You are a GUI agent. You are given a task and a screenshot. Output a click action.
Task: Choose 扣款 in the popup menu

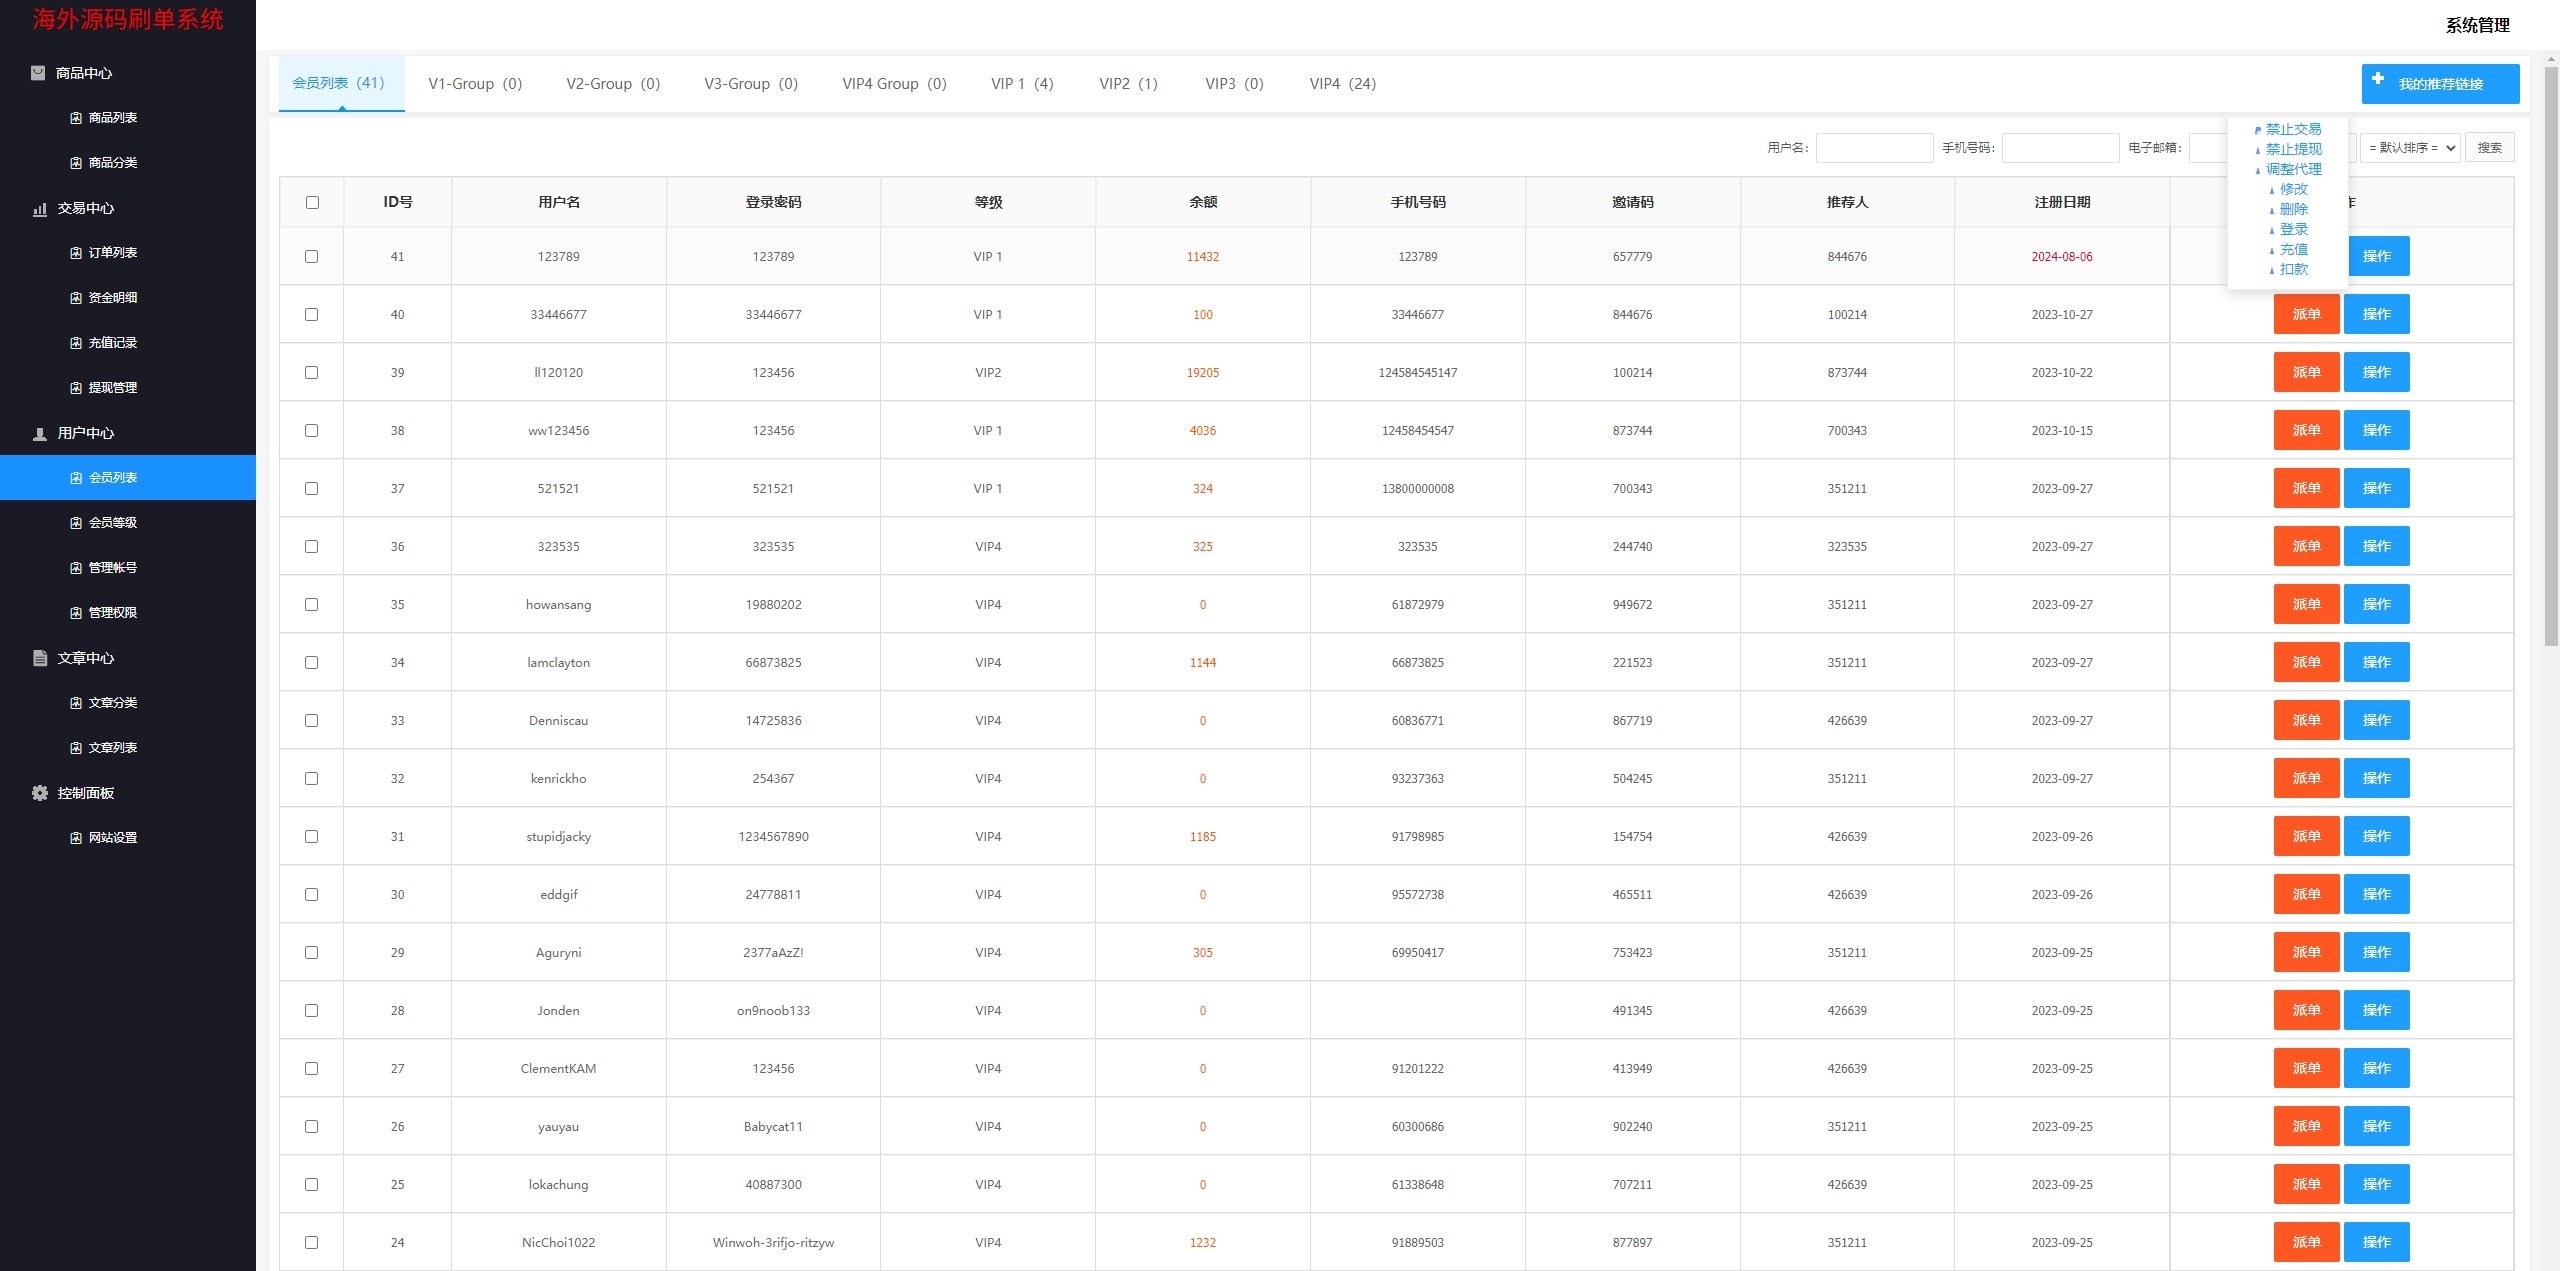[2294, 269]
